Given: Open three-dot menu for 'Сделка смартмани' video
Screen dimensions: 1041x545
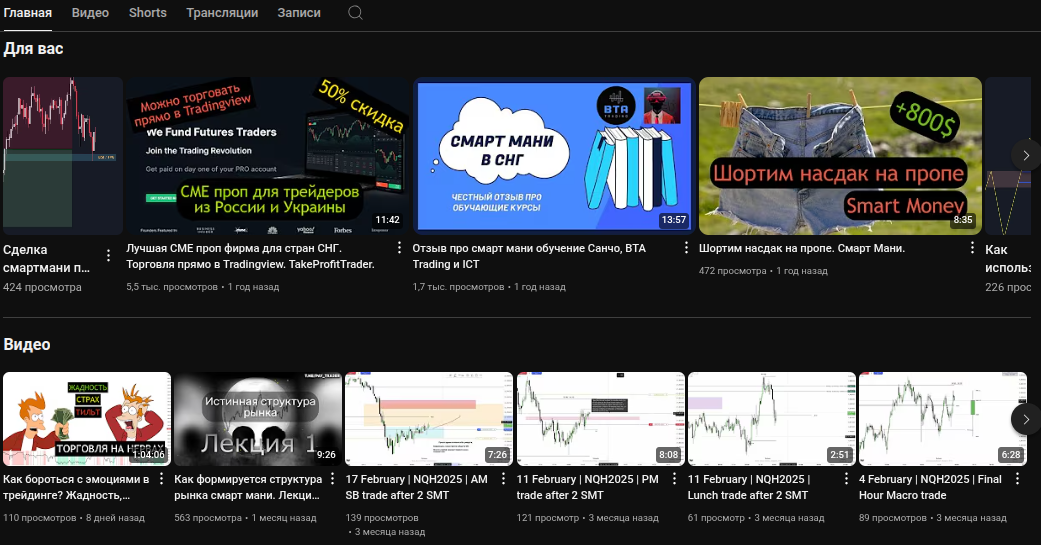Looking at the screenshot, I should click(x=109, y=255).
